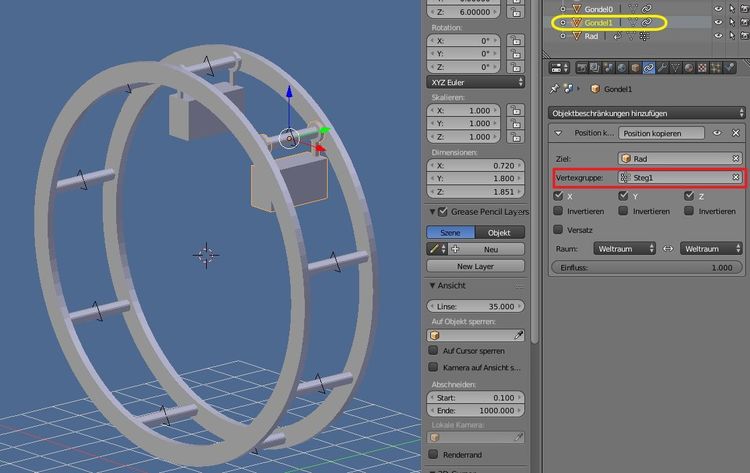Toggle the Grease Pencil Layers checkbox
Screen dimensions: 750x473
coord(443,211)
